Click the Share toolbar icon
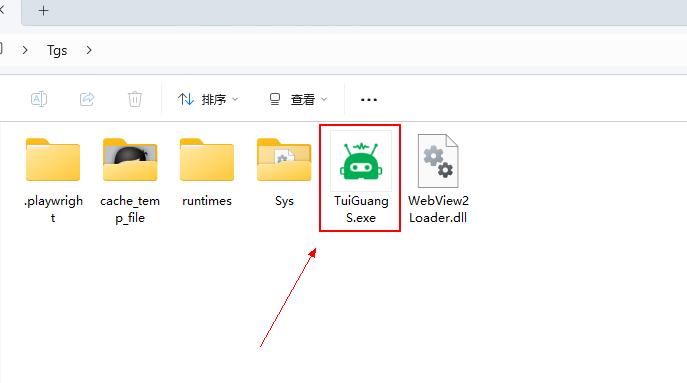Image resolution: width=687 pixels, height=383 pixels. pos(87,99)
